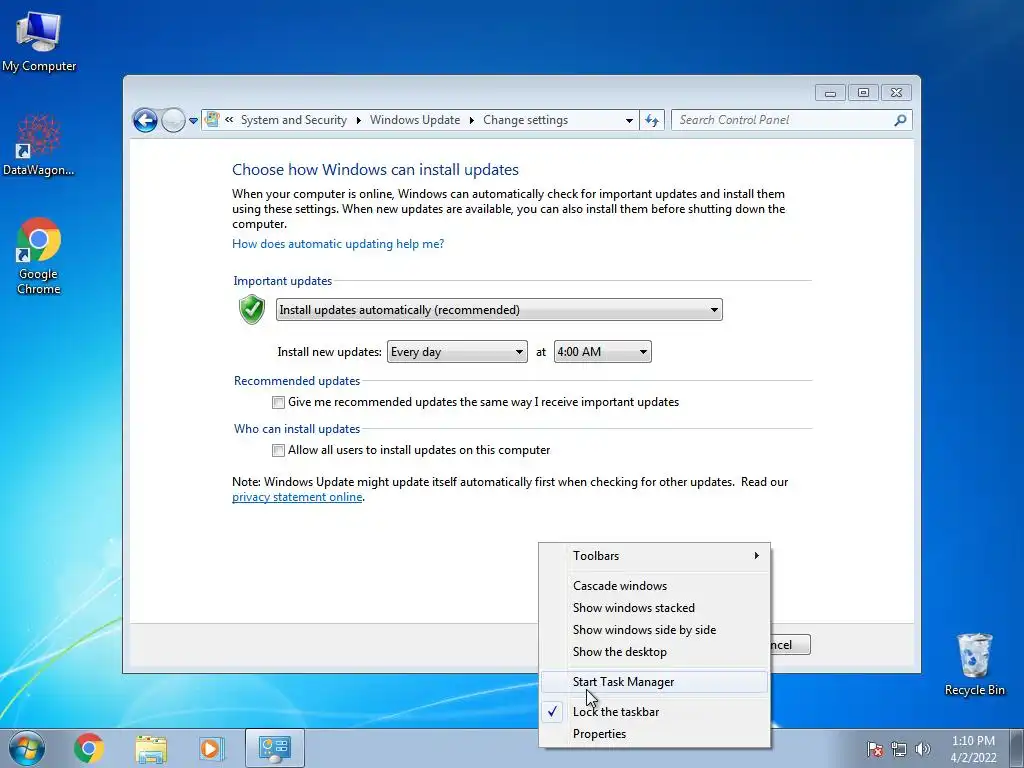Enable Give me recommended updates checkbox
The height and width of the screenshot is (768, 1024).
[278, 402]
